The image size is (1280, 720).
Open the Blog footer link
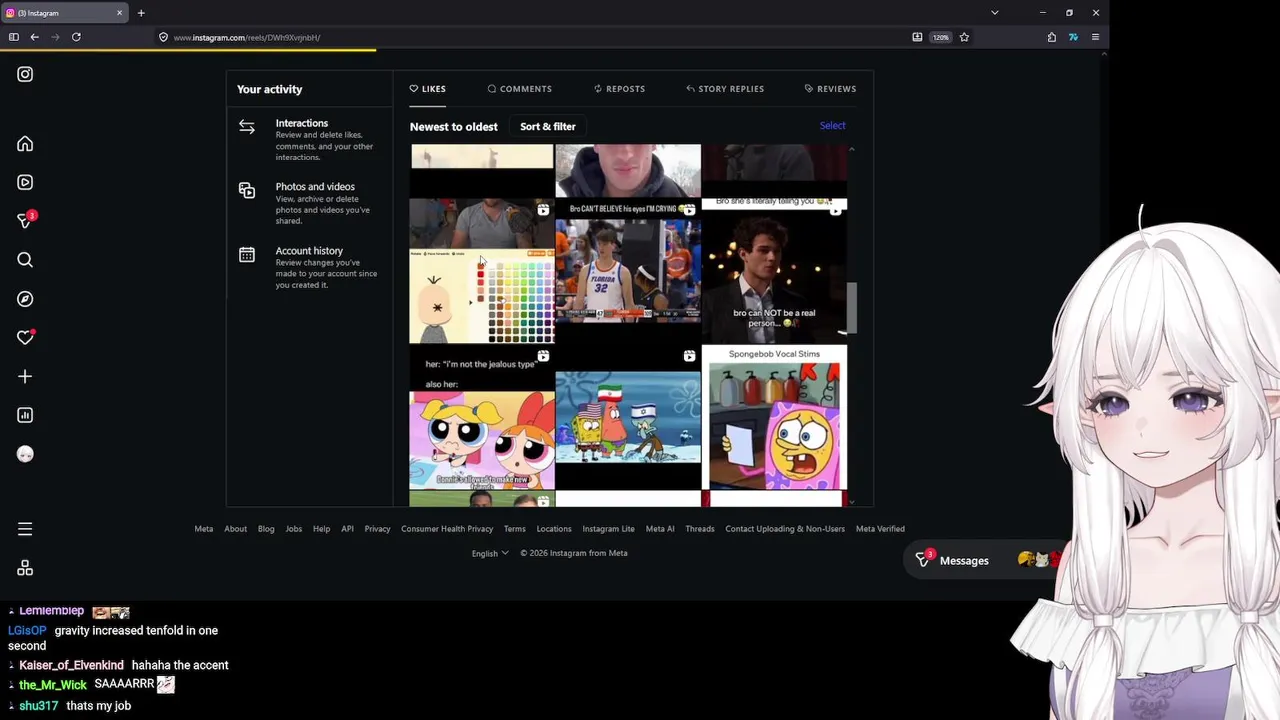click(x=266, y=529)
